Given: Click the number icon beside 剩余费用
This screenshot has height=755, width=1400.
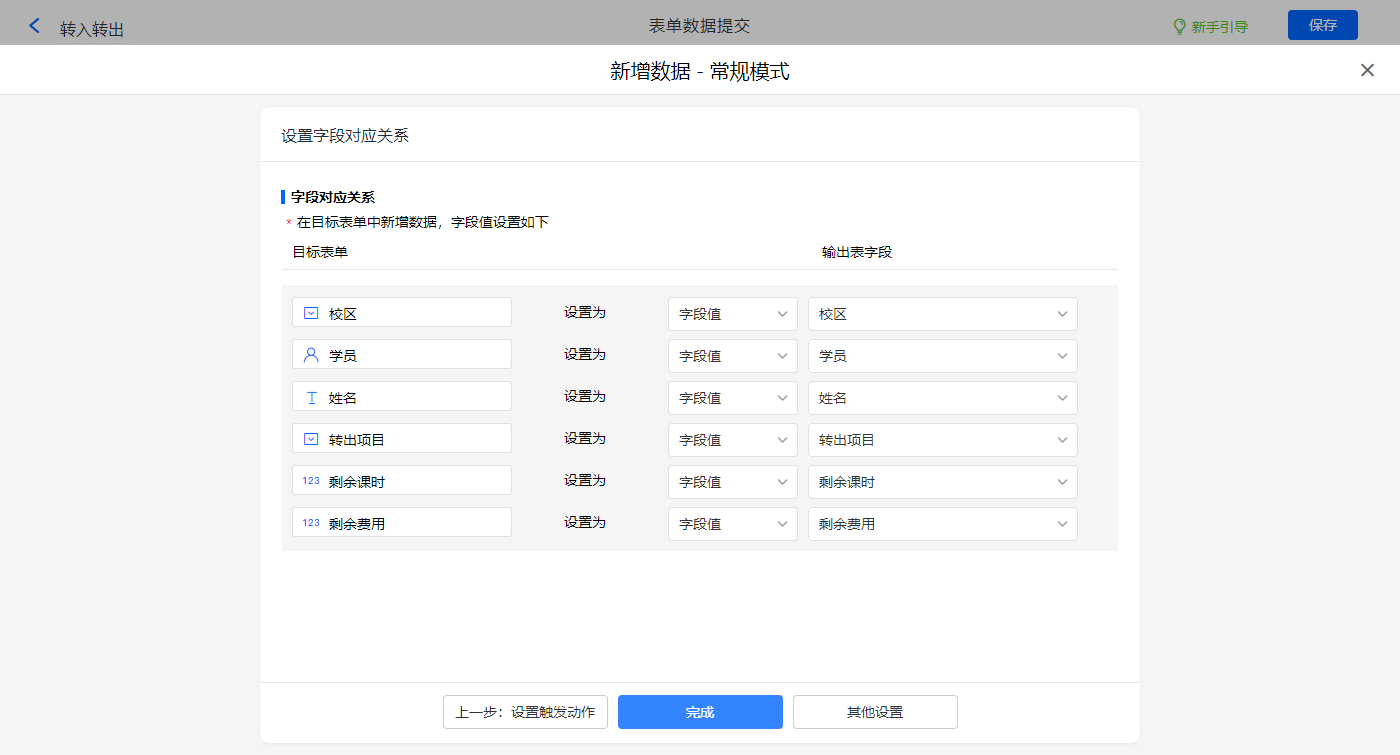Looking at the screenshot, I should point(311,523).
